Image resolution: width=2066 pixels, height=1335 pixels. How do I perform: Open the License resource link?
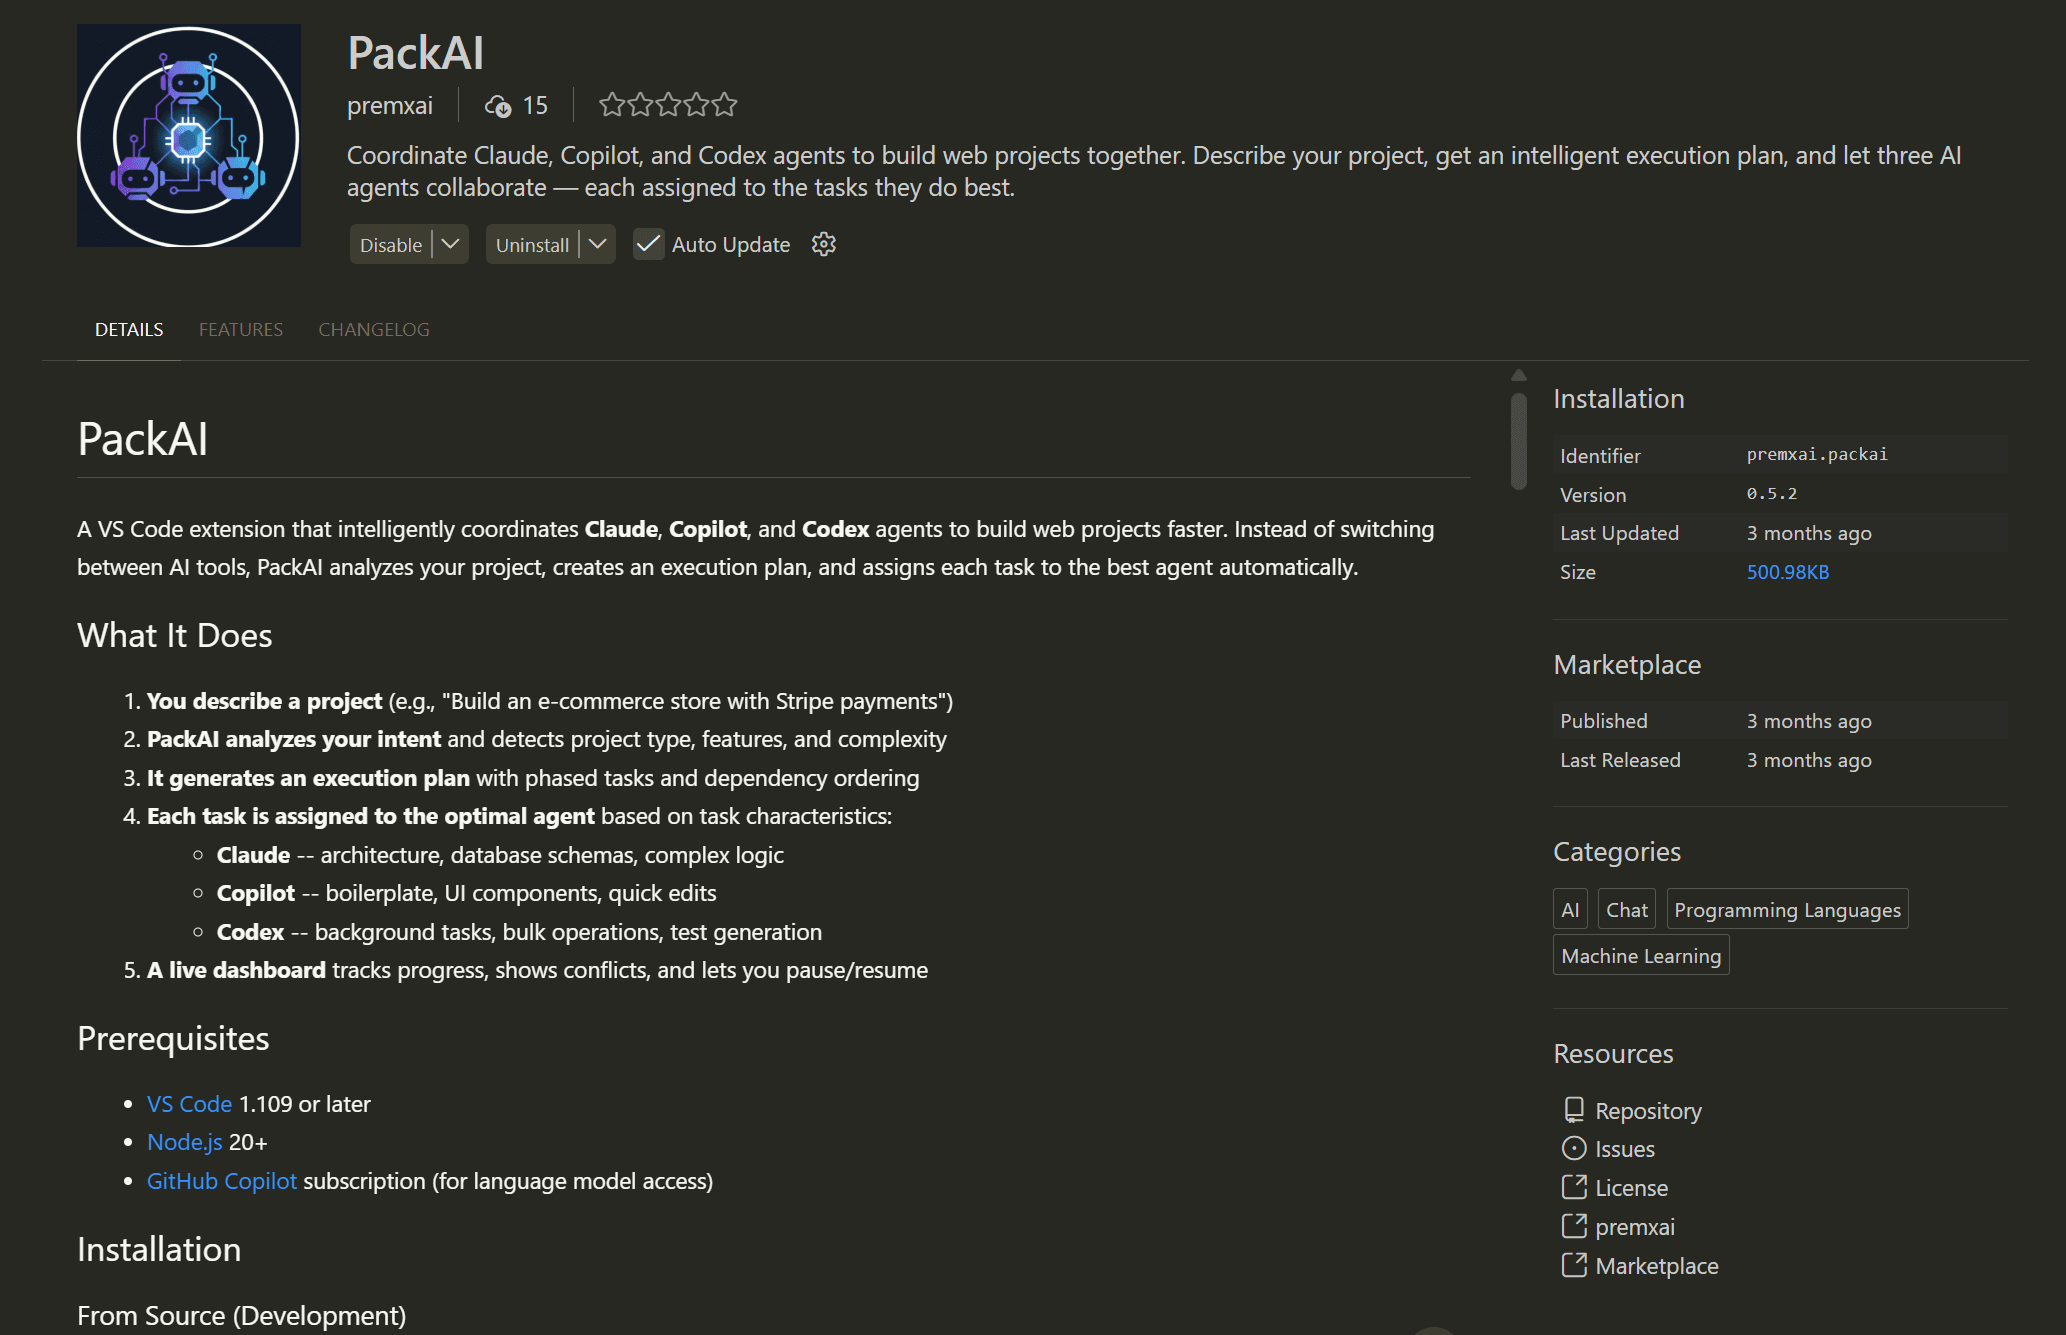click(1632, 1188)
